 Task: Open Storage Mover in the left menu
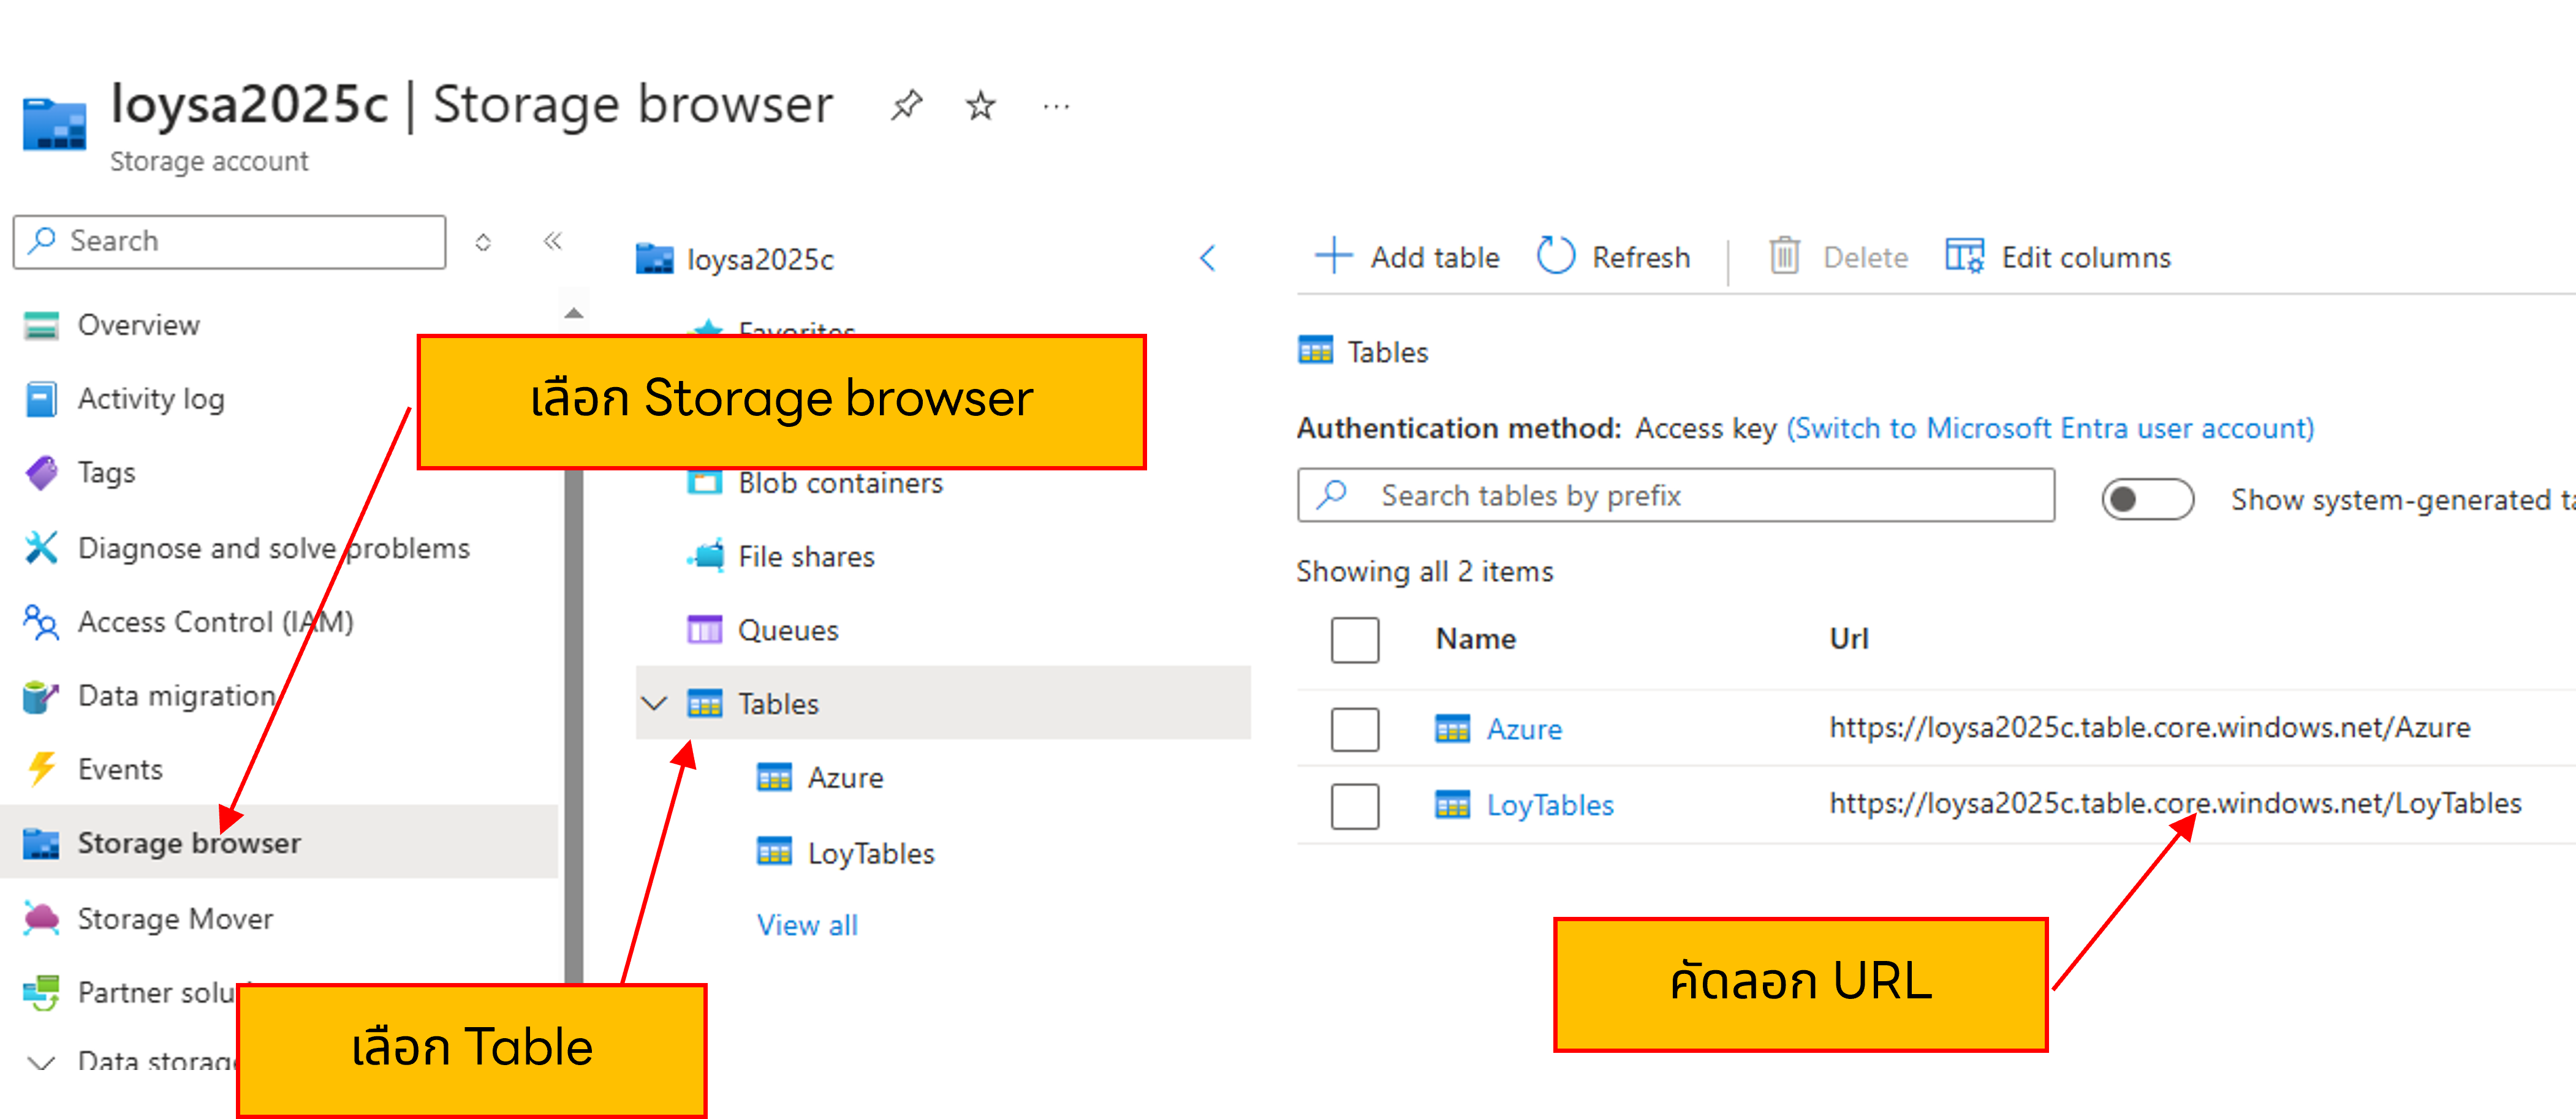(x=175, y=918)
